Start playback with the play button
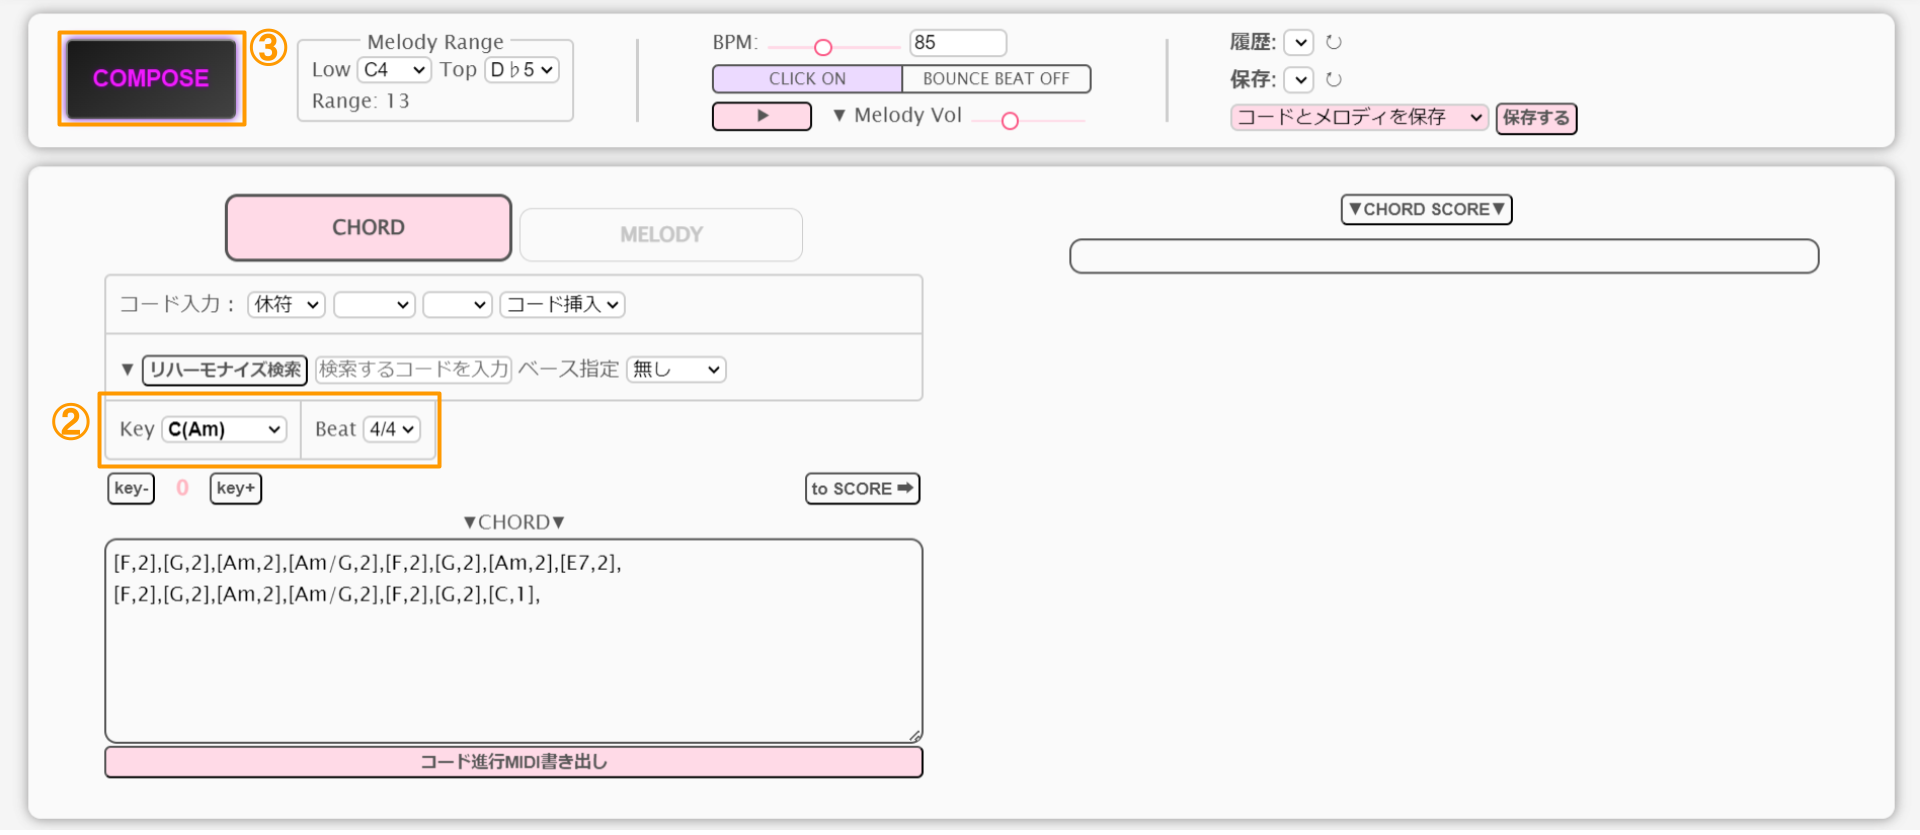The image size is (1920, 835). click(762, 116)
